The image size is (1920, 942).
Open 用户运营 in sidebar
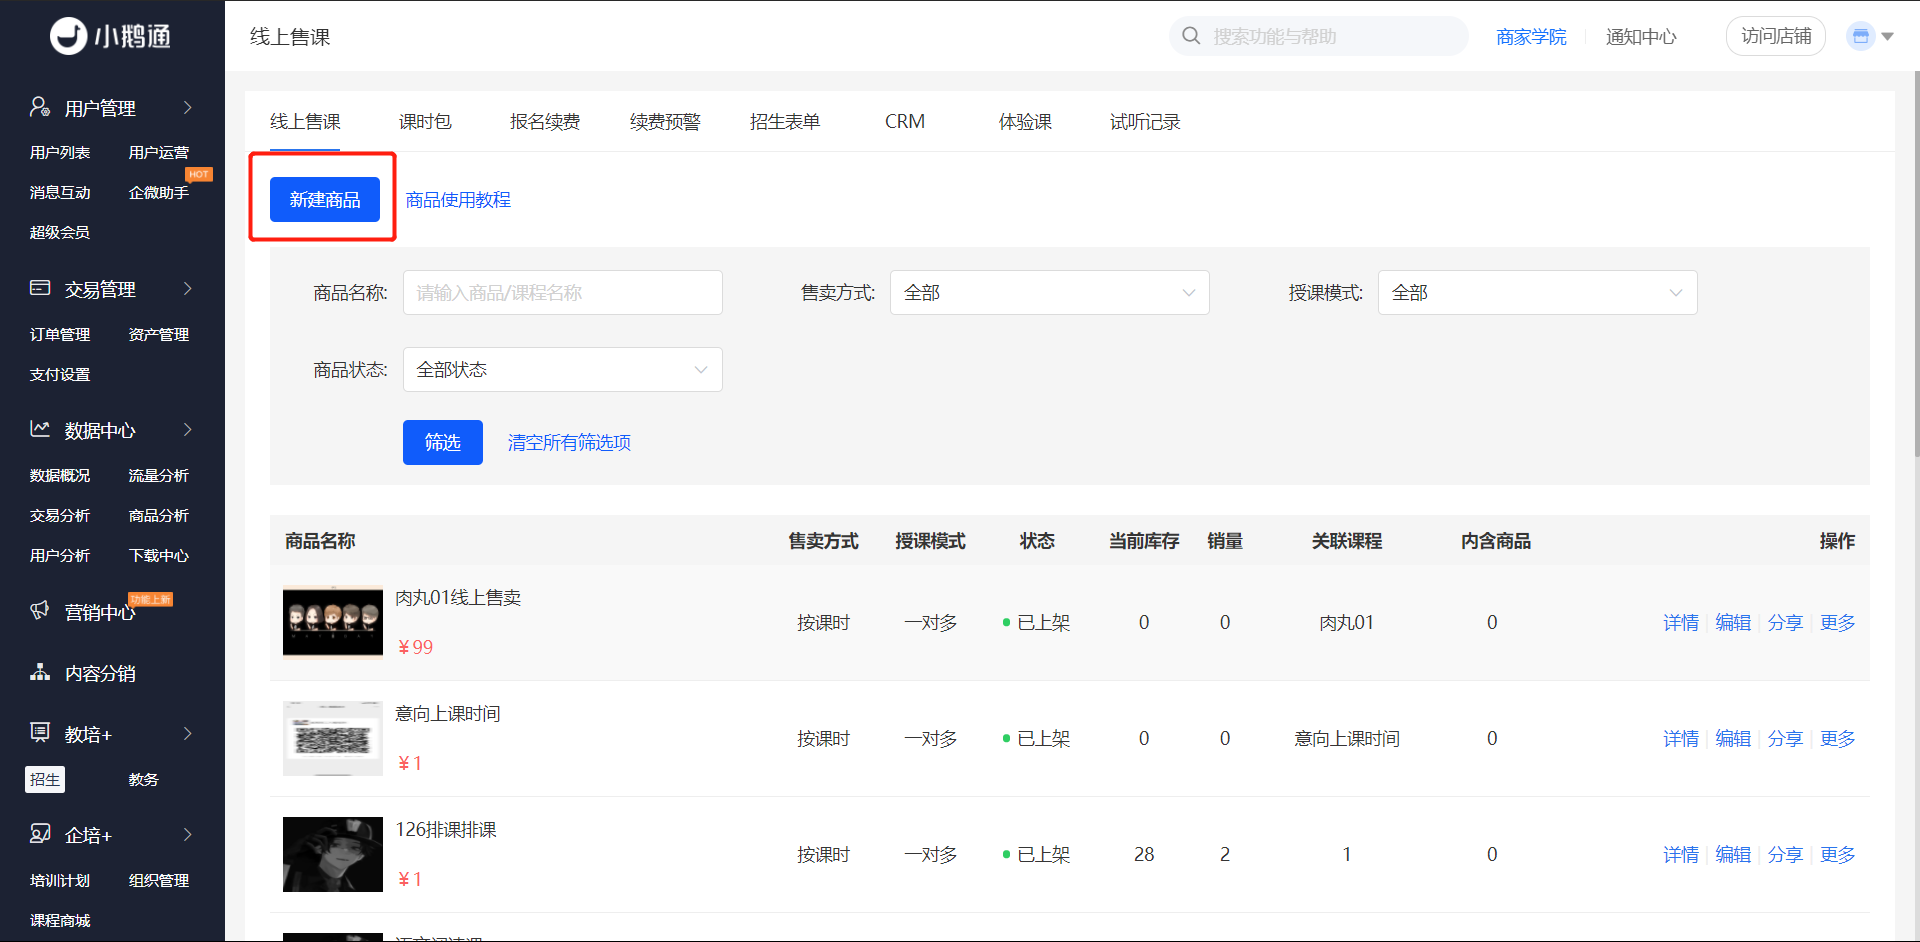coord(159,152)
